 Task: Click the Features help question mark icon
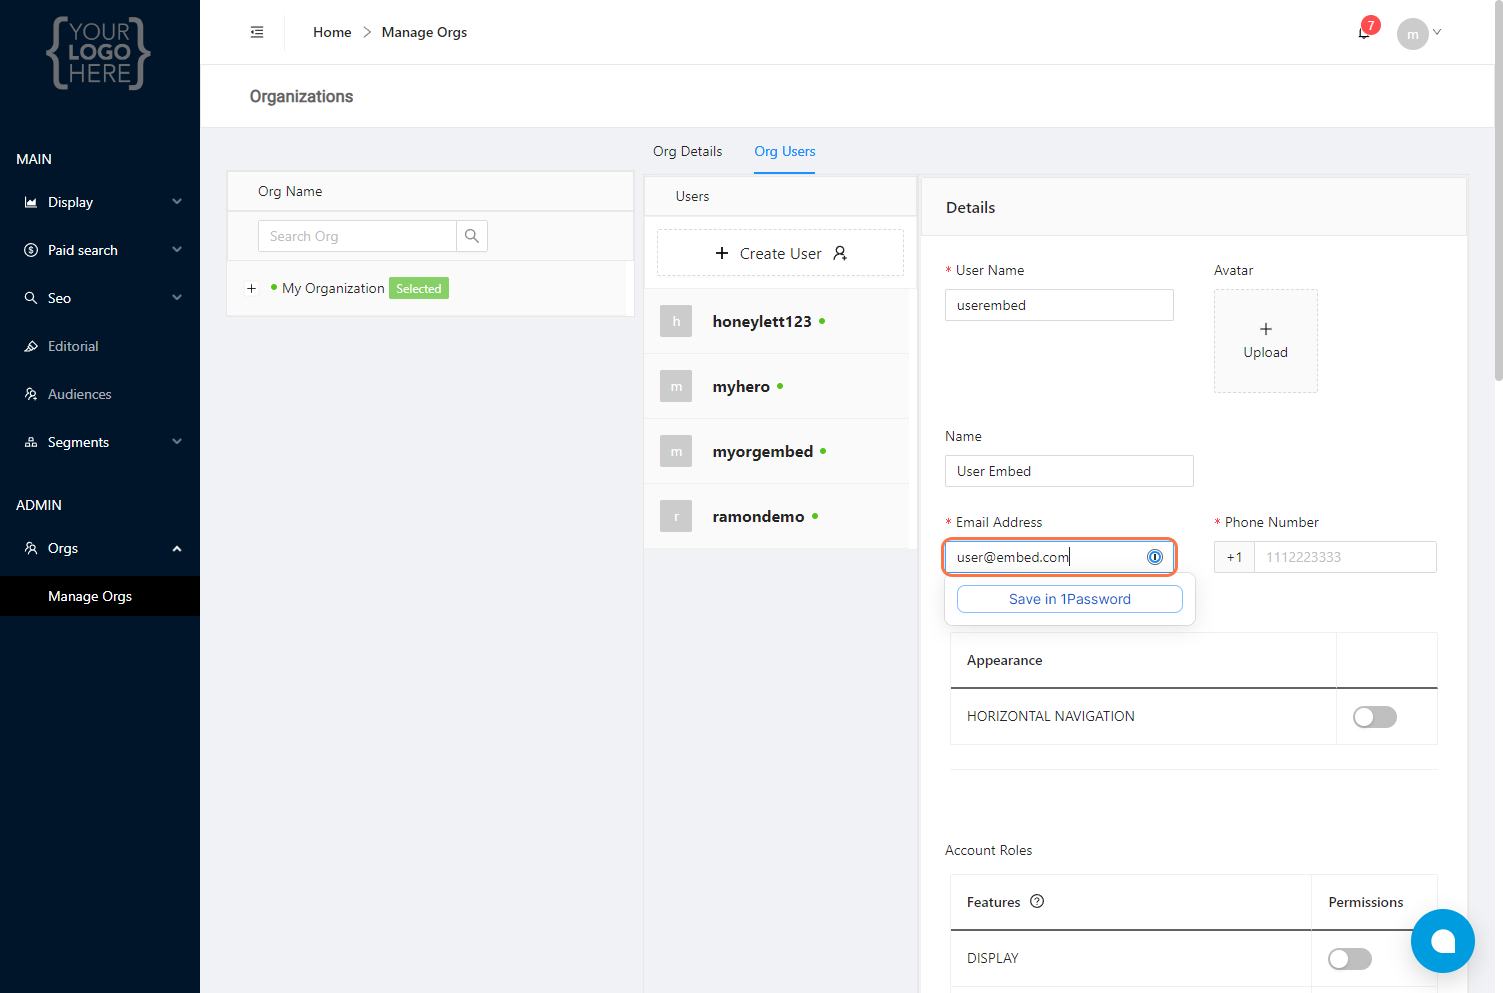[1037, 901]
